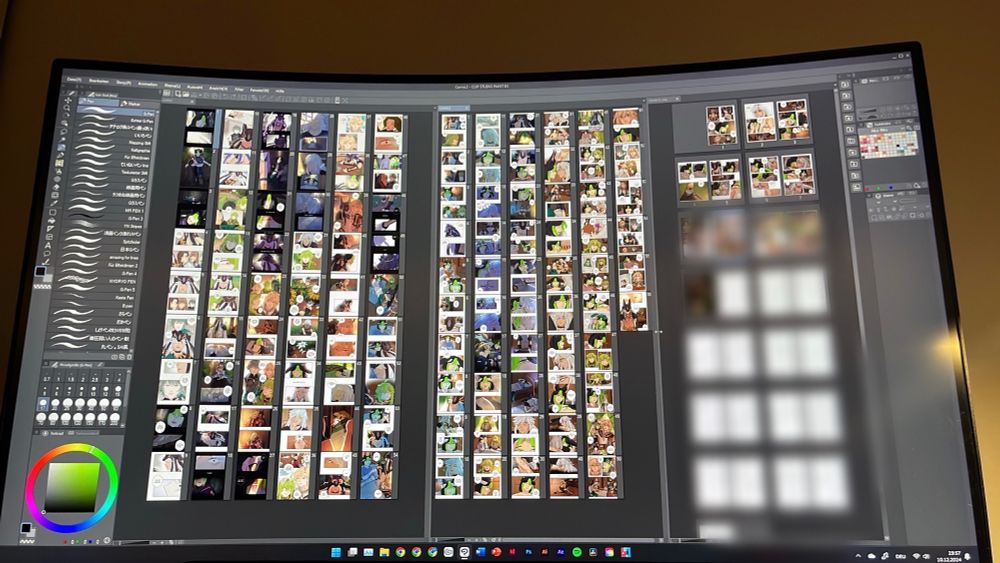The image size is (1000, 563).
Task: Choose the amazing for lines brush
Action: (101, 258)
